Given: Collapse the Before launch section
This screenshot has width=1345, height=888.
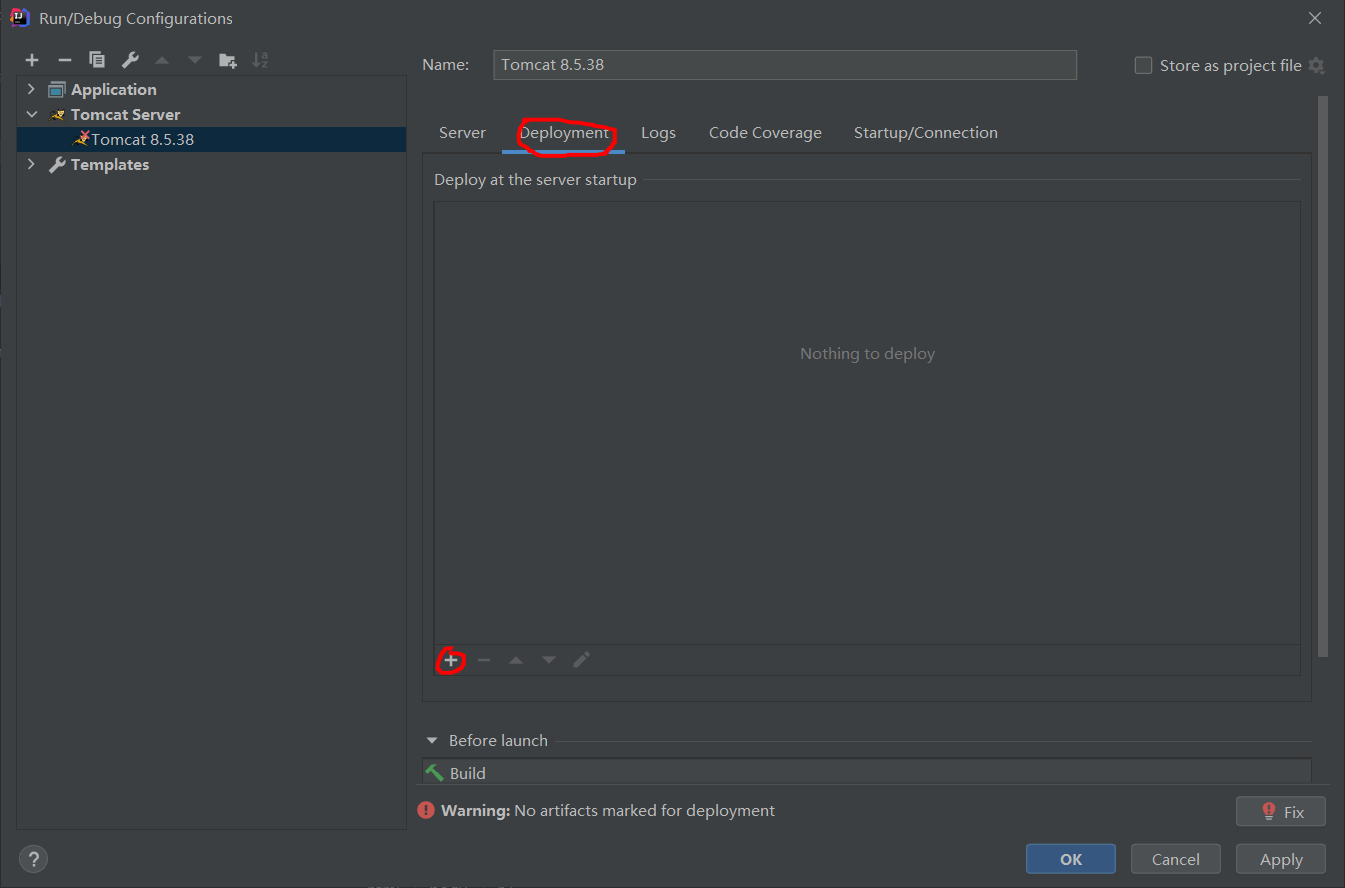Looking at the screenshot, I should [x=432, y=740].
